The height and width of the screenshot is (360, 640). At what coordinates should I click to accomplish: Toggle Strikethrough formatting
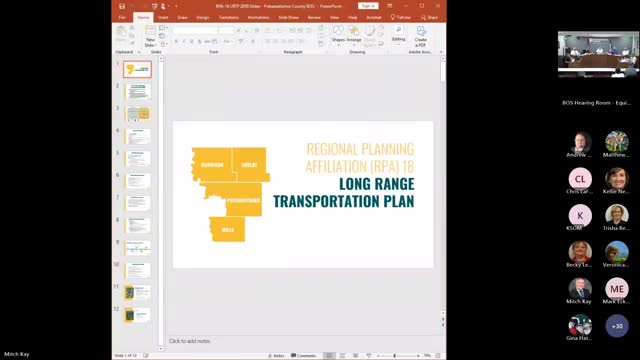pos(207,41)
